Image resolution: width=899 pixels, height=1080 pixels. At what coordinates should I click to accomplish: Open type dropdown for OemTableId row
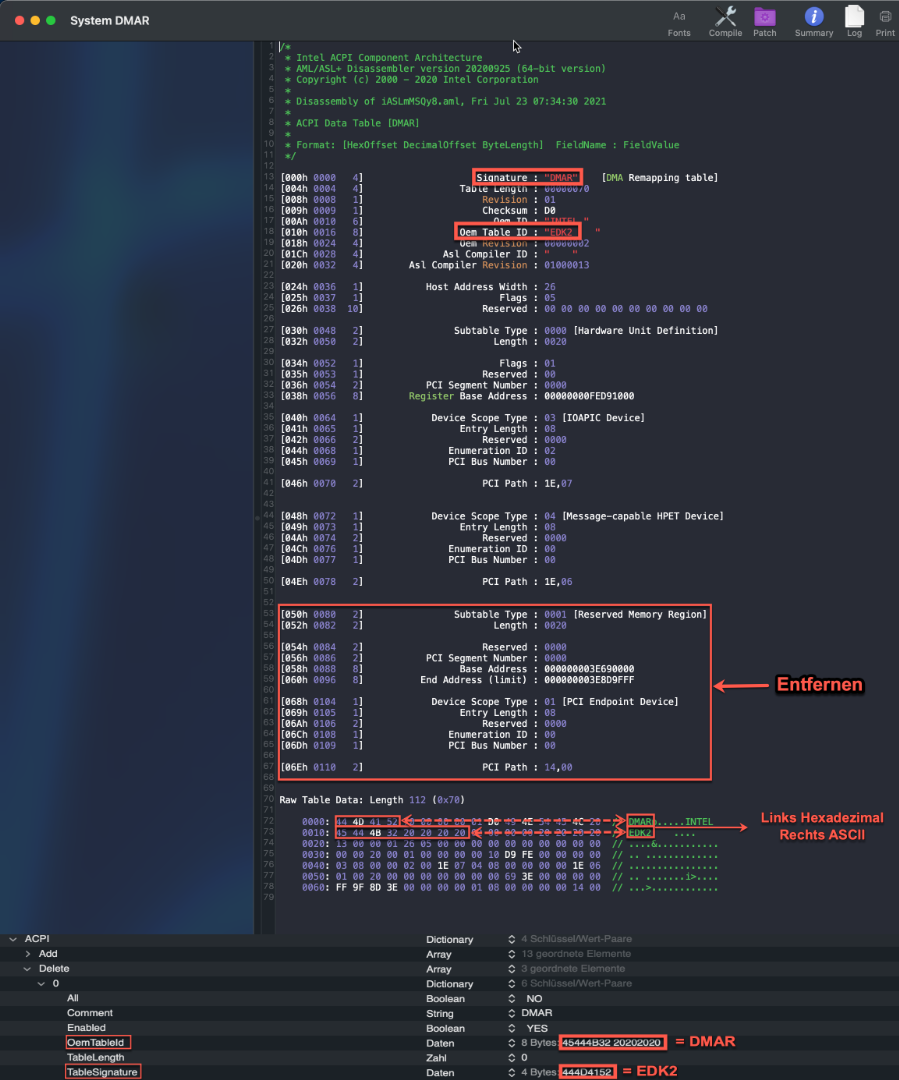512,1043
